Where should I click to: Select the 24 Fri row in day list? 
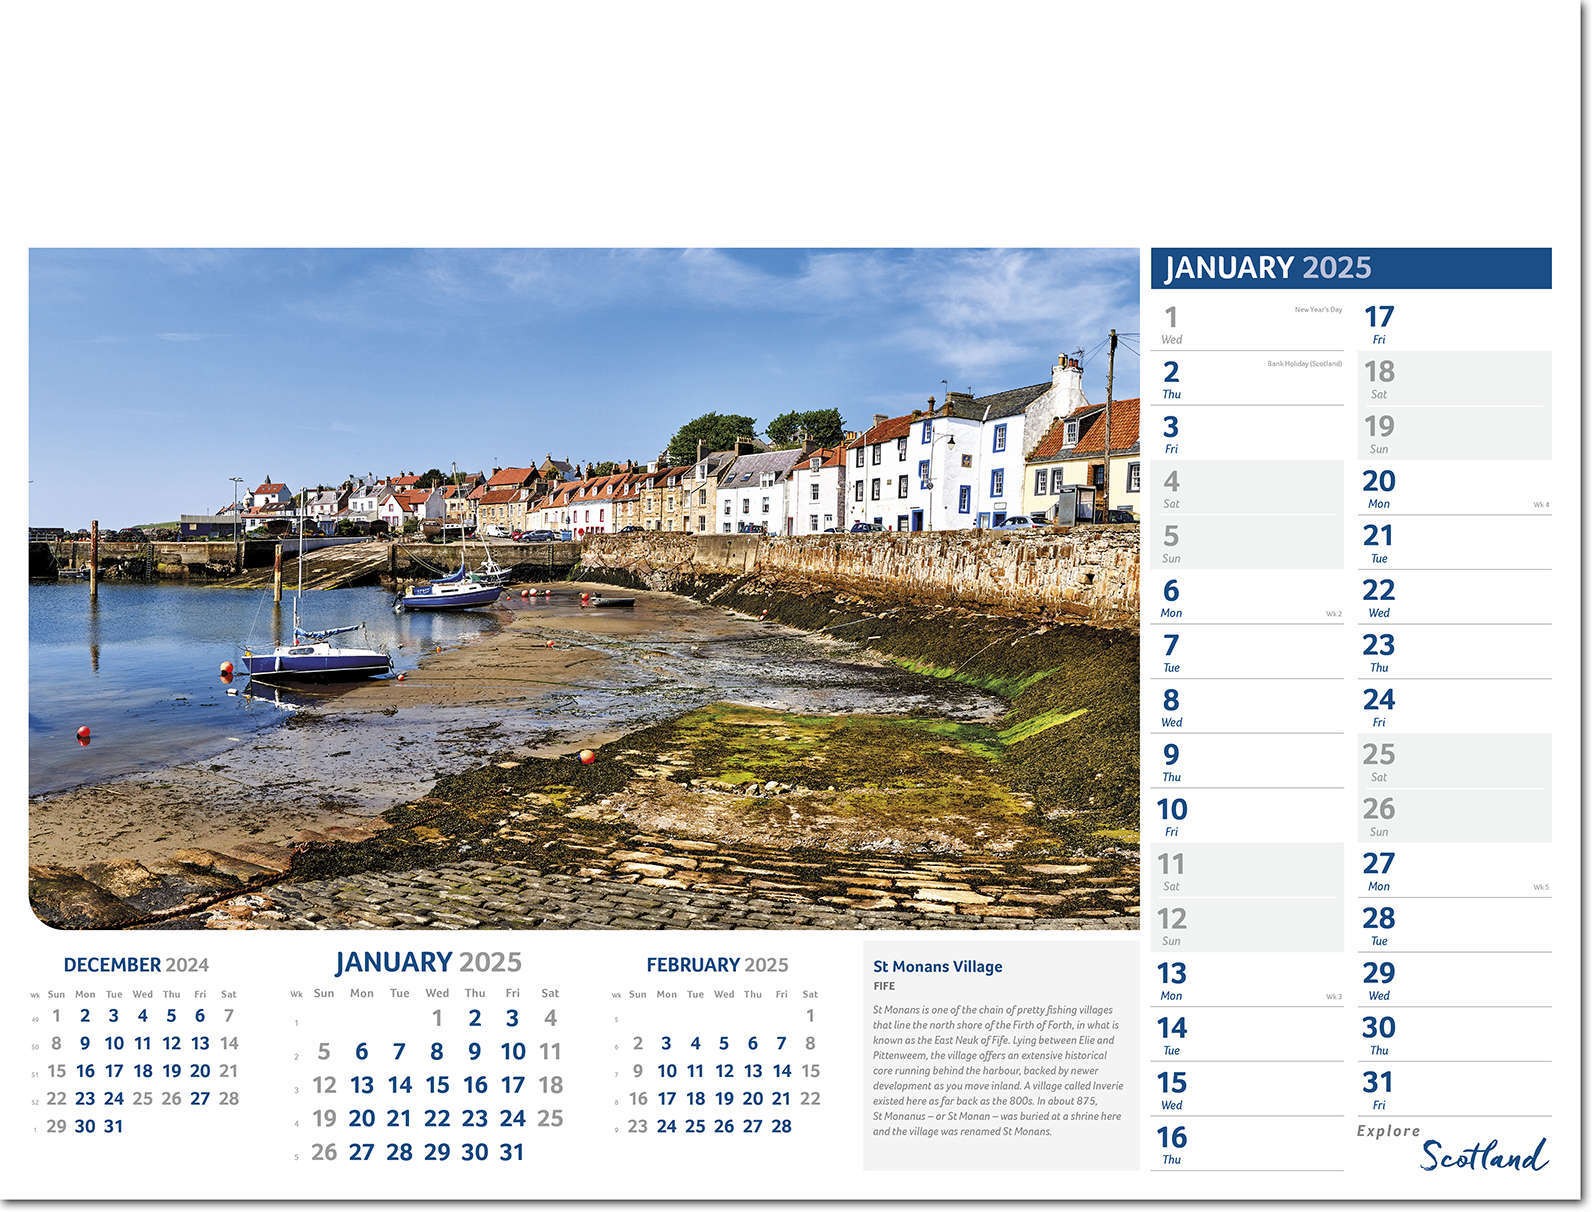[1455, 706]
